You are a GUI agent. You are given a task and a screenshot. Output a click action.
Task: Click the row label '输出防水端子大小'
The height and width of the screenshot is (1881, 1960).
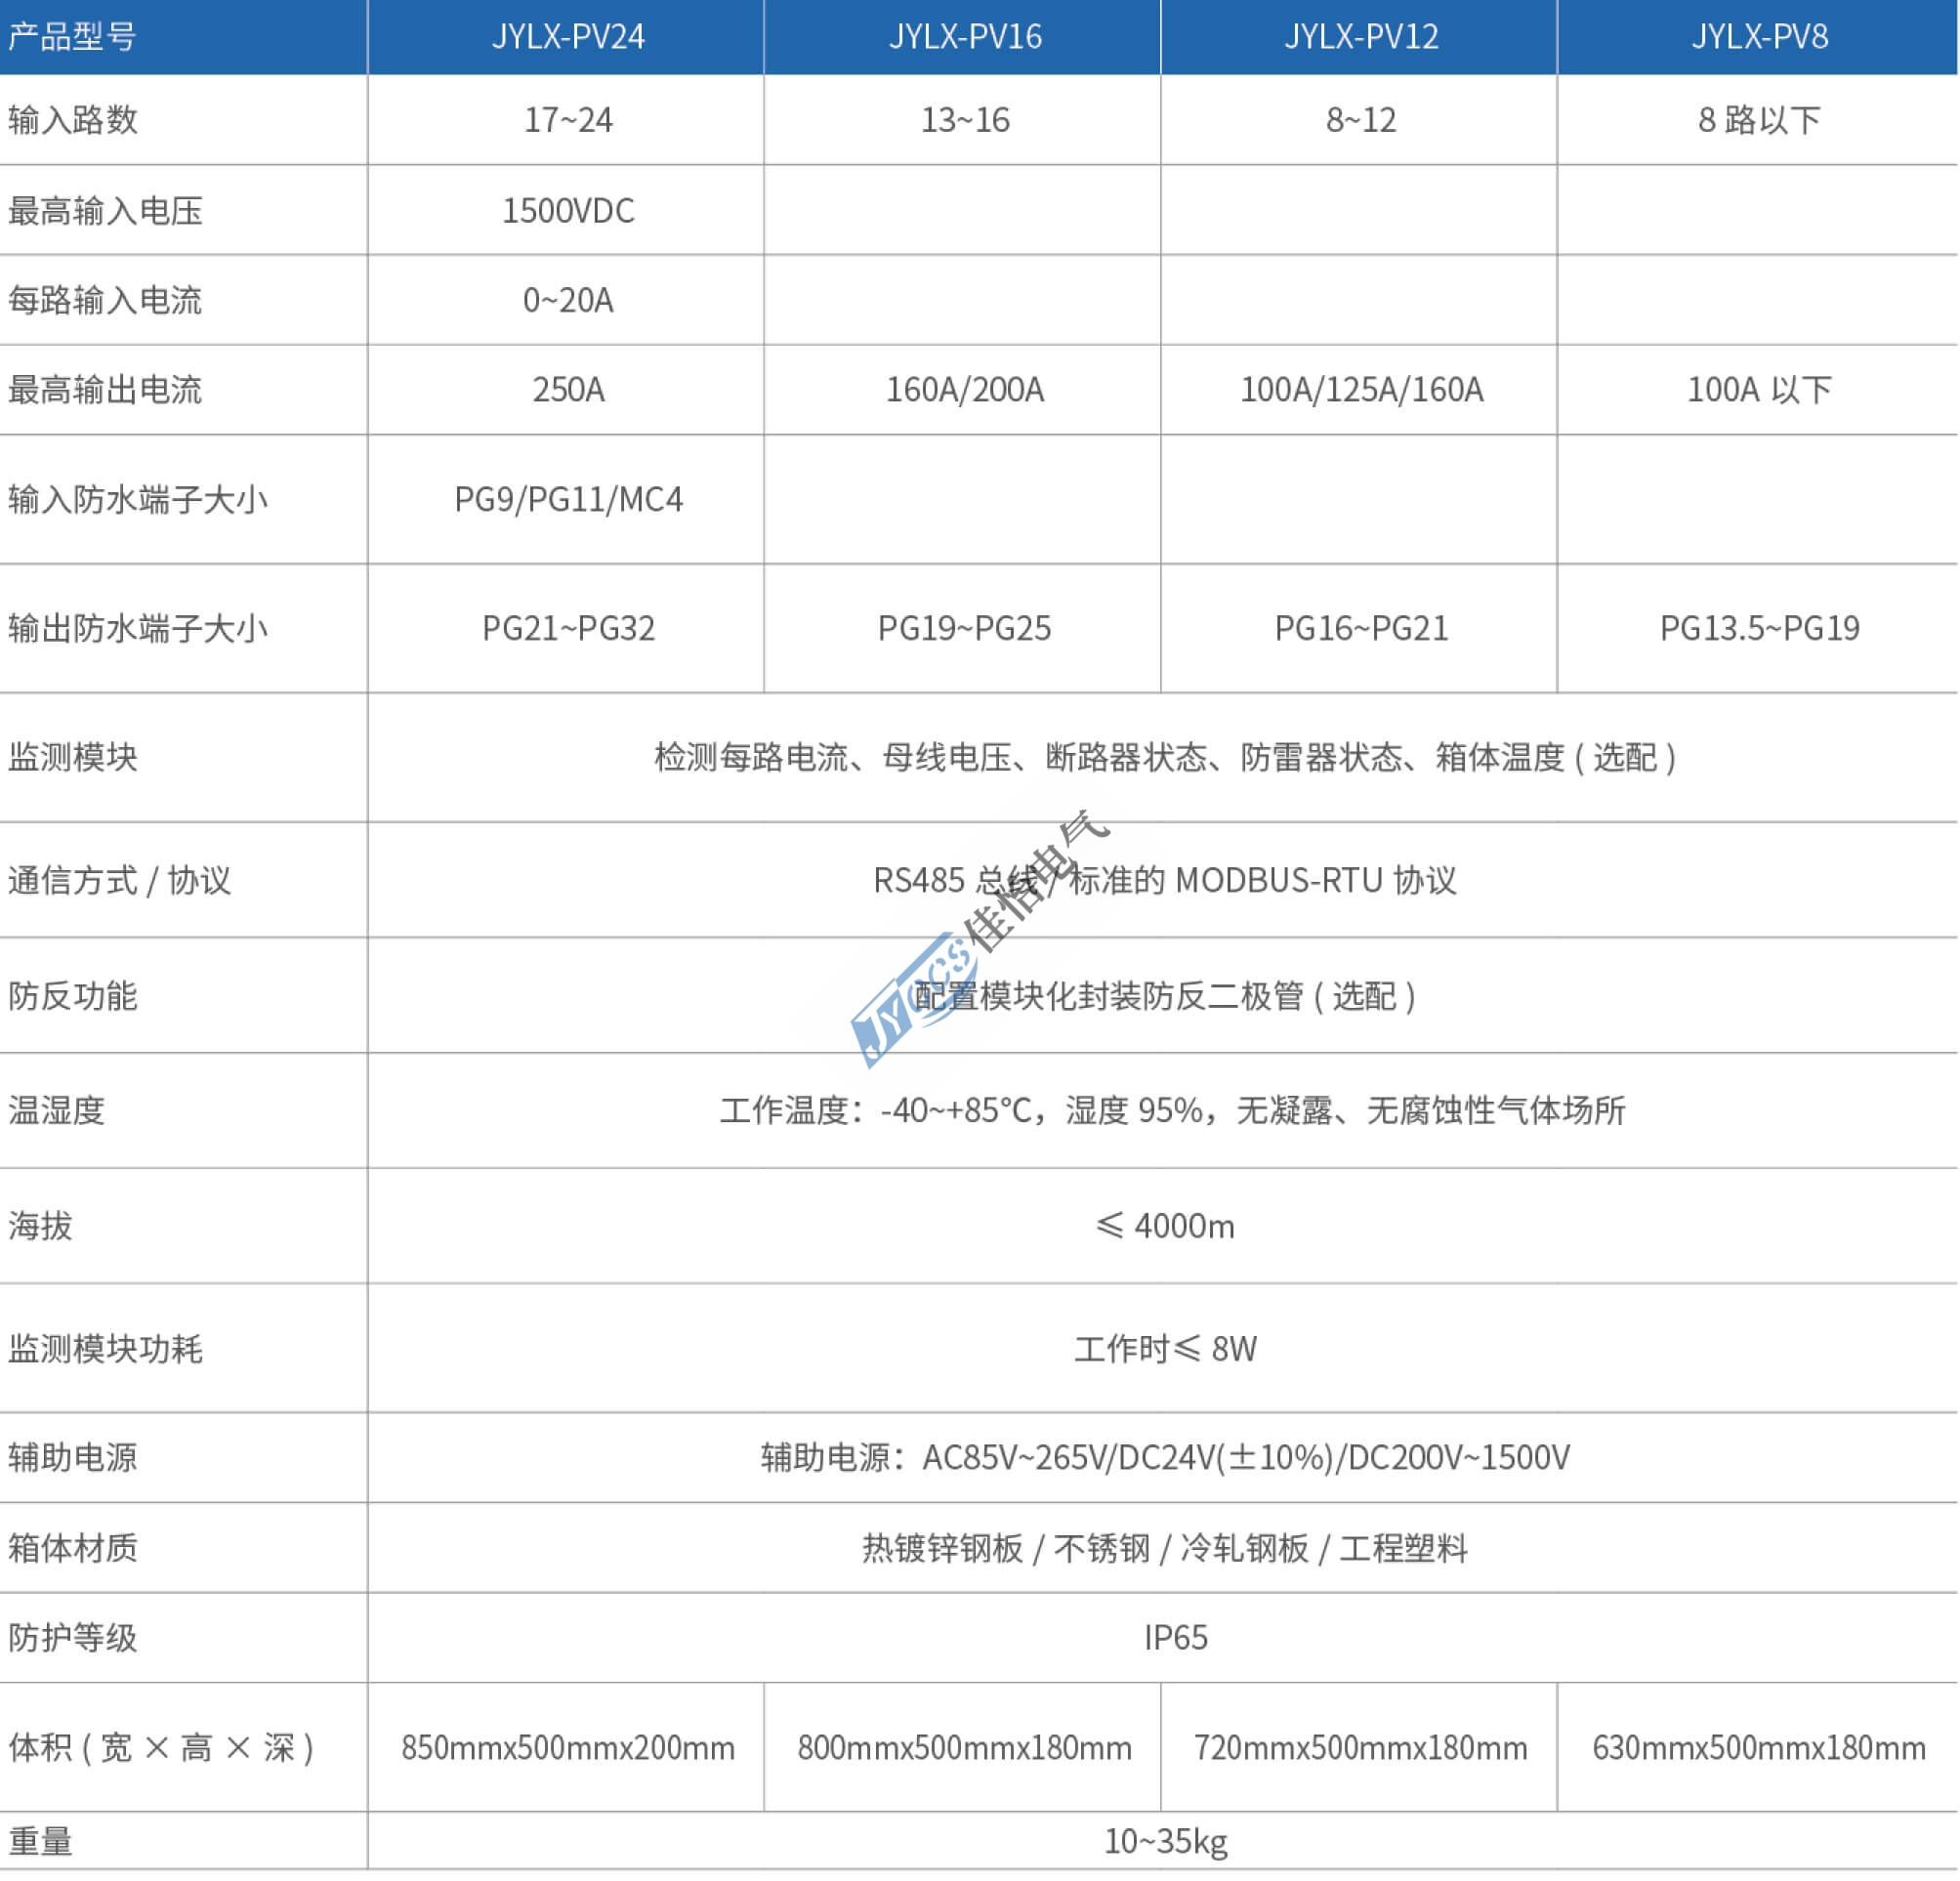(138, 628)
